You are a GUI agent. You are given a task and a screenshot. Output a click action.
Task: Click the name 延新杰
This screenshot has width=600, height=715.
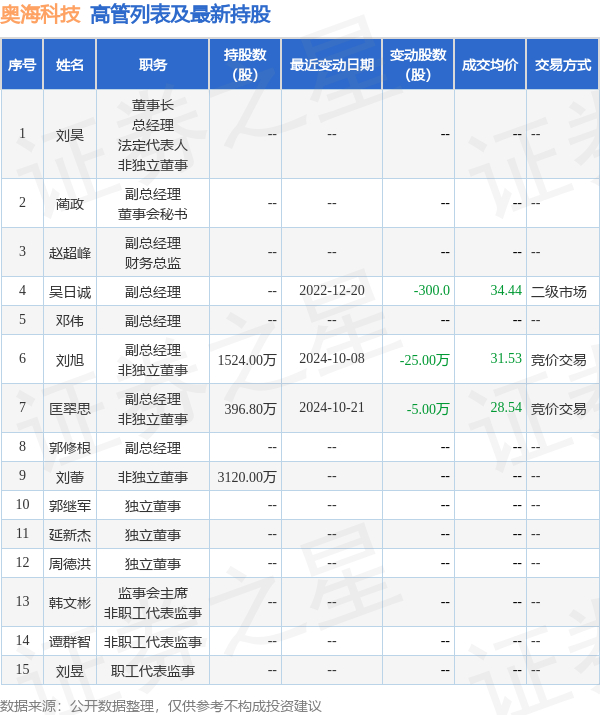click(x=70, y=535)
